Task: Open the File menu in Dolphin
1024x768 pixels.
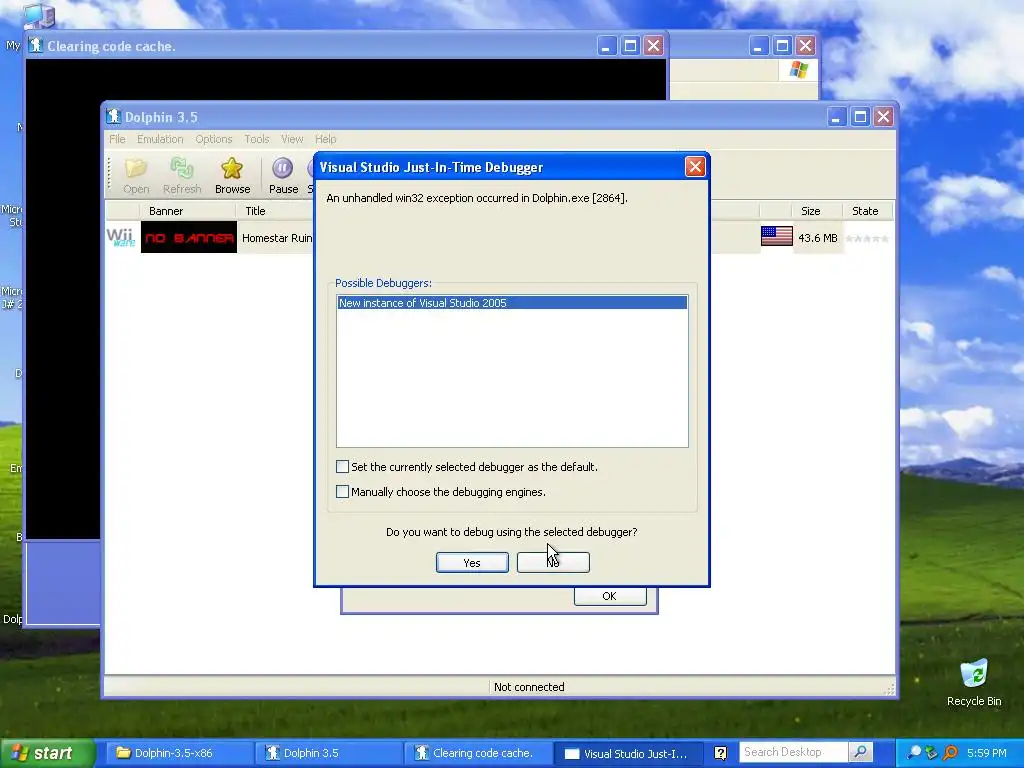Action: point(118,139)
